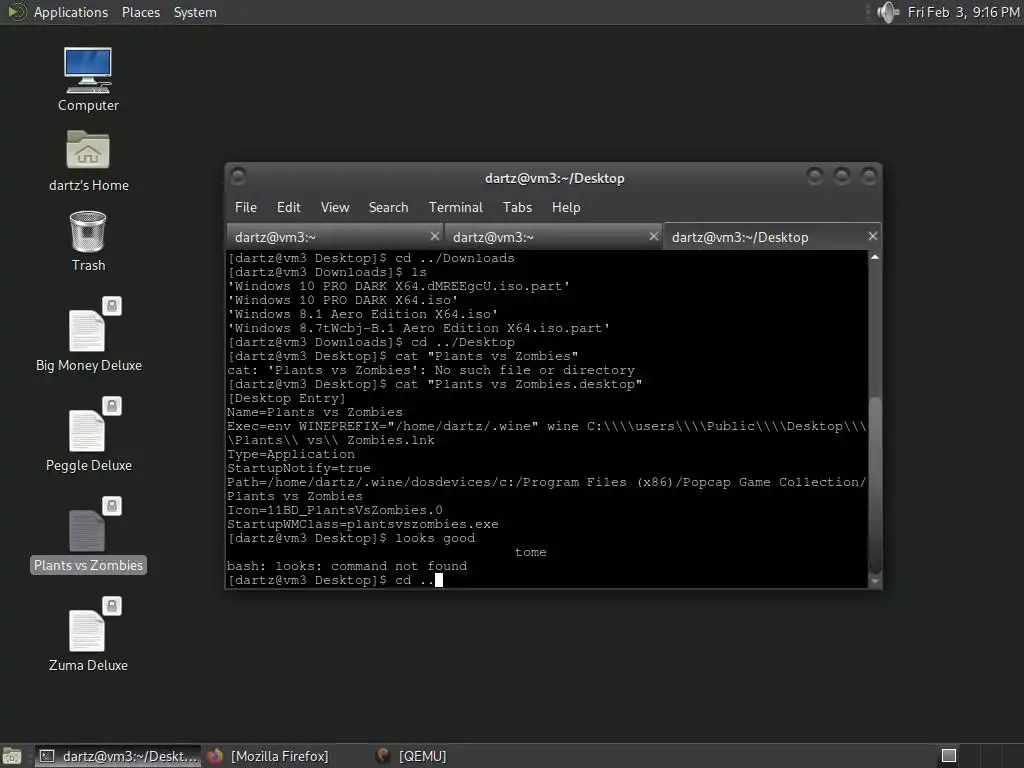The width and height of the screenshot is (1024, 768).
Task: Click the 'StartupWMClass=plantsvszombies.exe' line
Action: coord(362,524)
